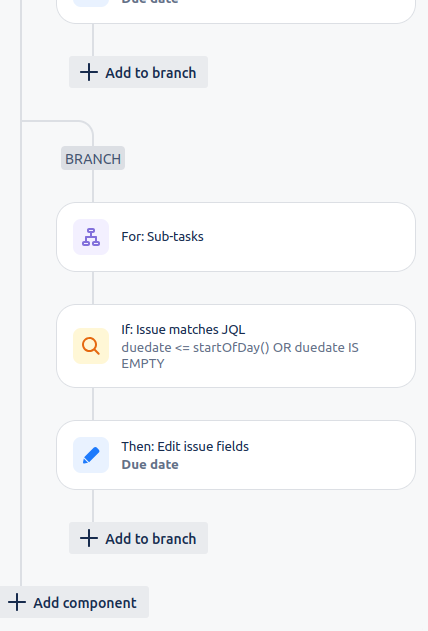Screen dimensions: 428x631
Task: Click the For: Sub-tasks title text
Action: (163, 237)
